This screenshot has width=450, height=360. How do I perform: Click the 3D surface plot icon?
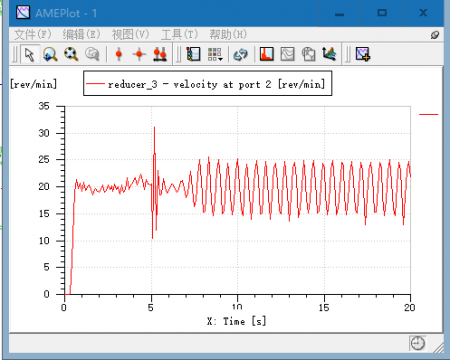329,54
